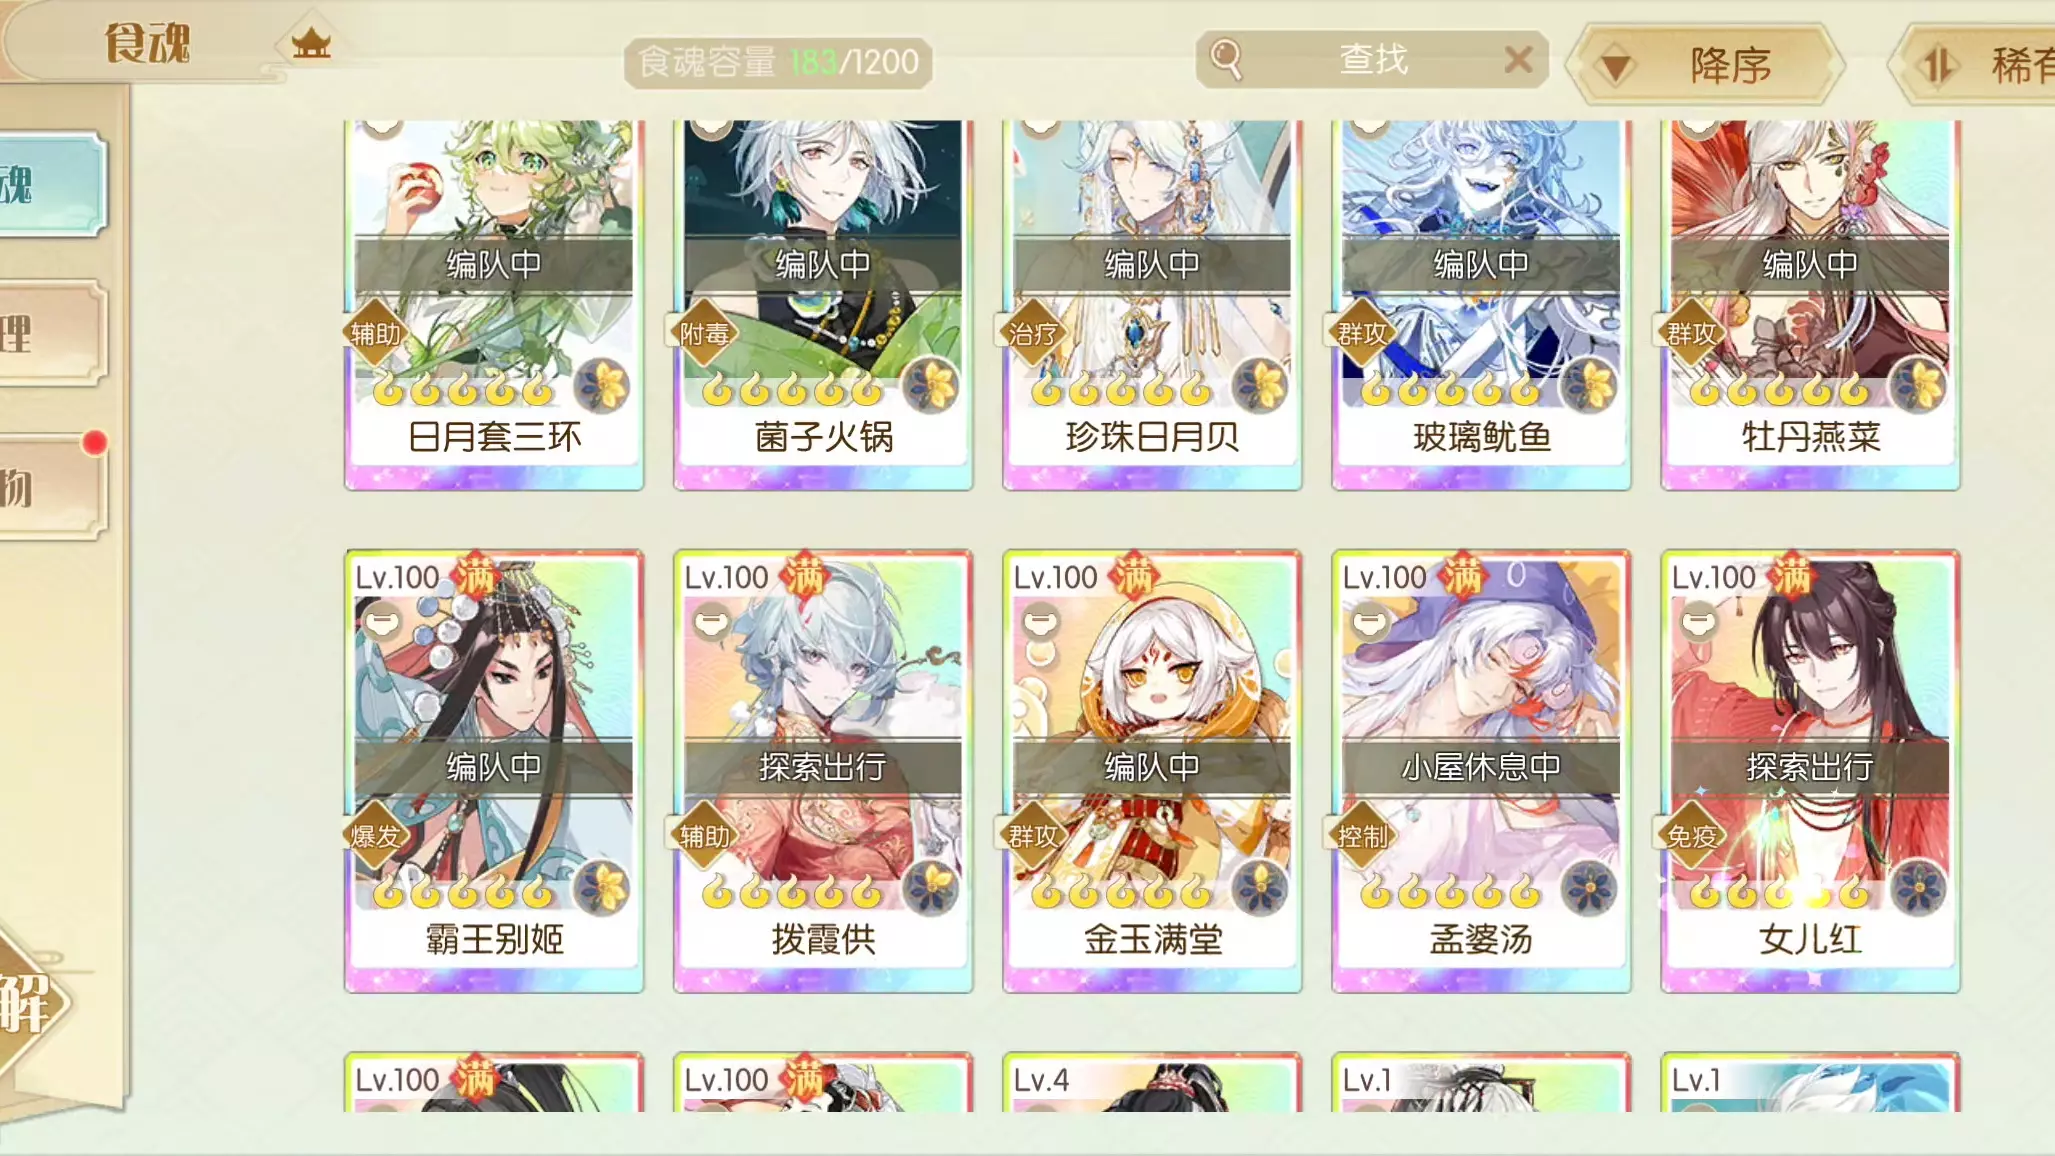Click 免疫 role badge on 女儿红
Screen dimensions: 2055x1156
click(x=1691, y=836)
